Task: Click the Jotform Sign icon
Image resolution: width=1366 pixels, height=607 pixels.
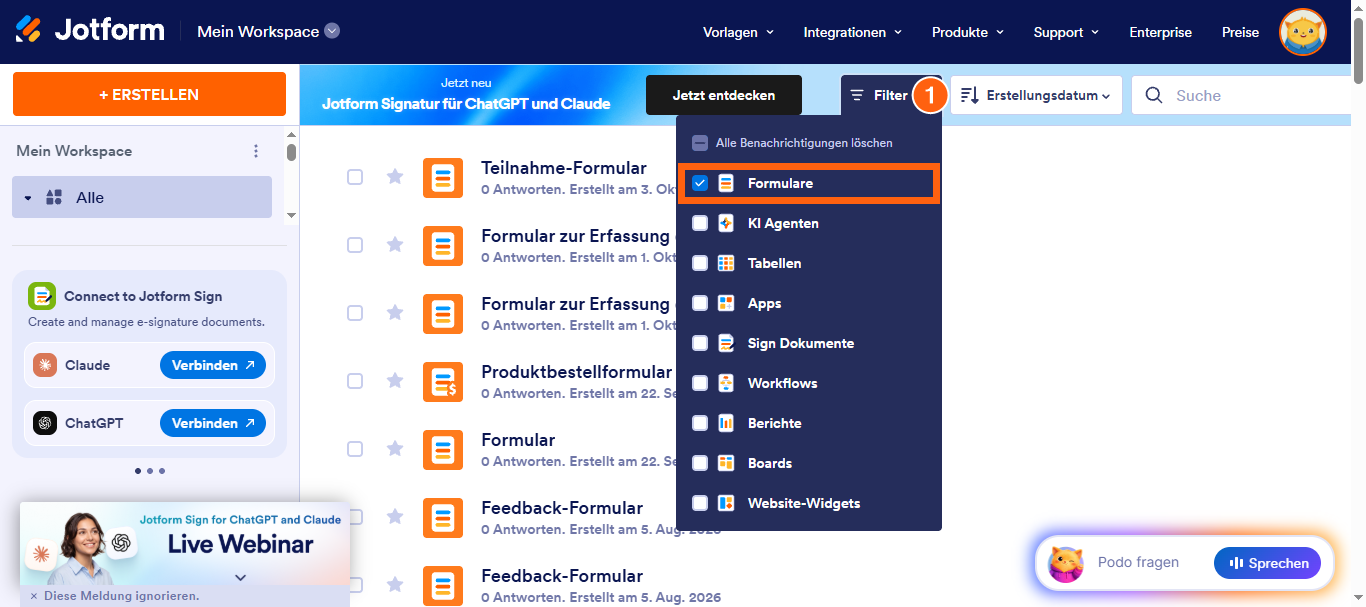Action: pos(42,296)
